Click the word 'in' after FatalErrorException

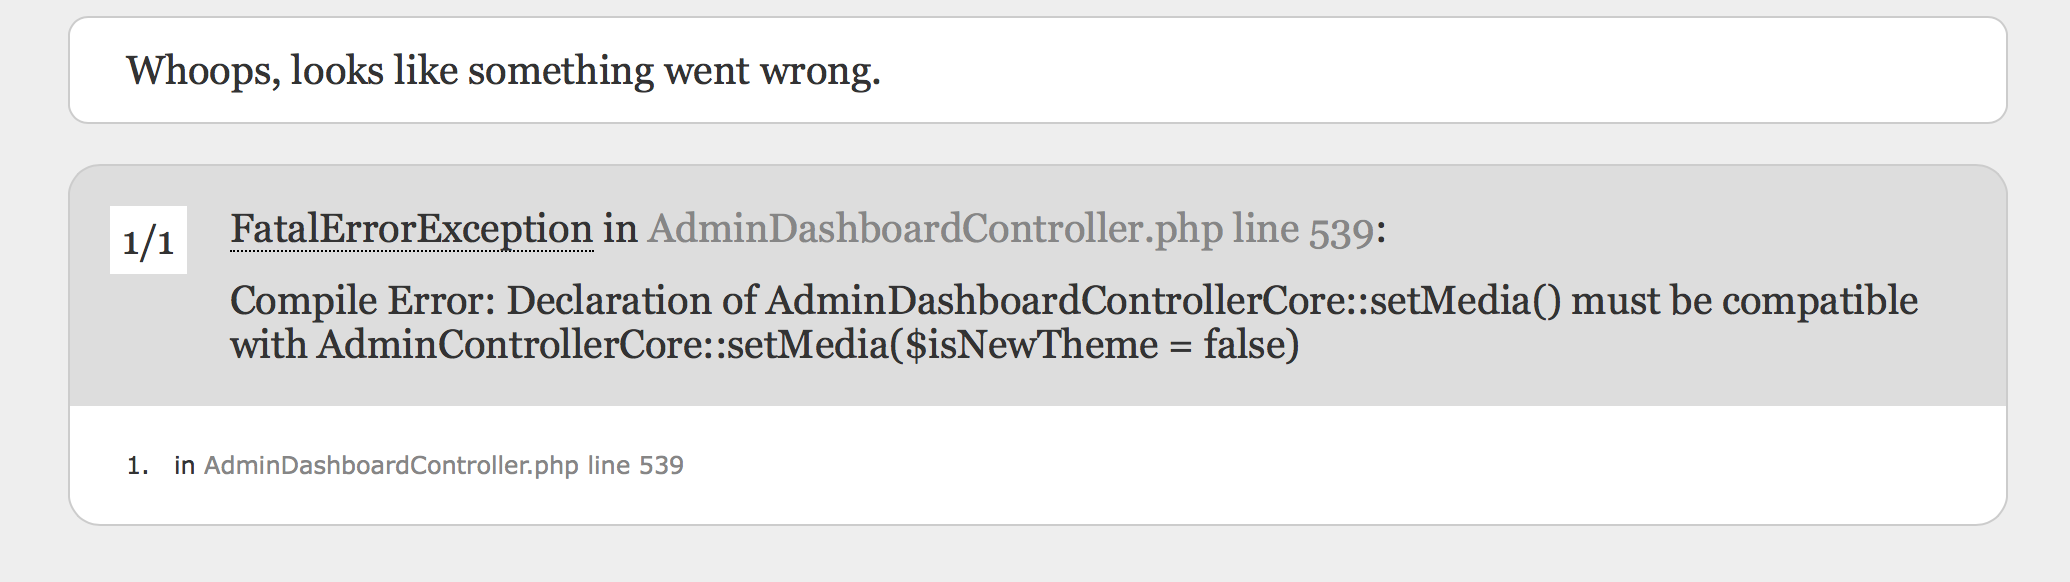[x=620, y=229]
